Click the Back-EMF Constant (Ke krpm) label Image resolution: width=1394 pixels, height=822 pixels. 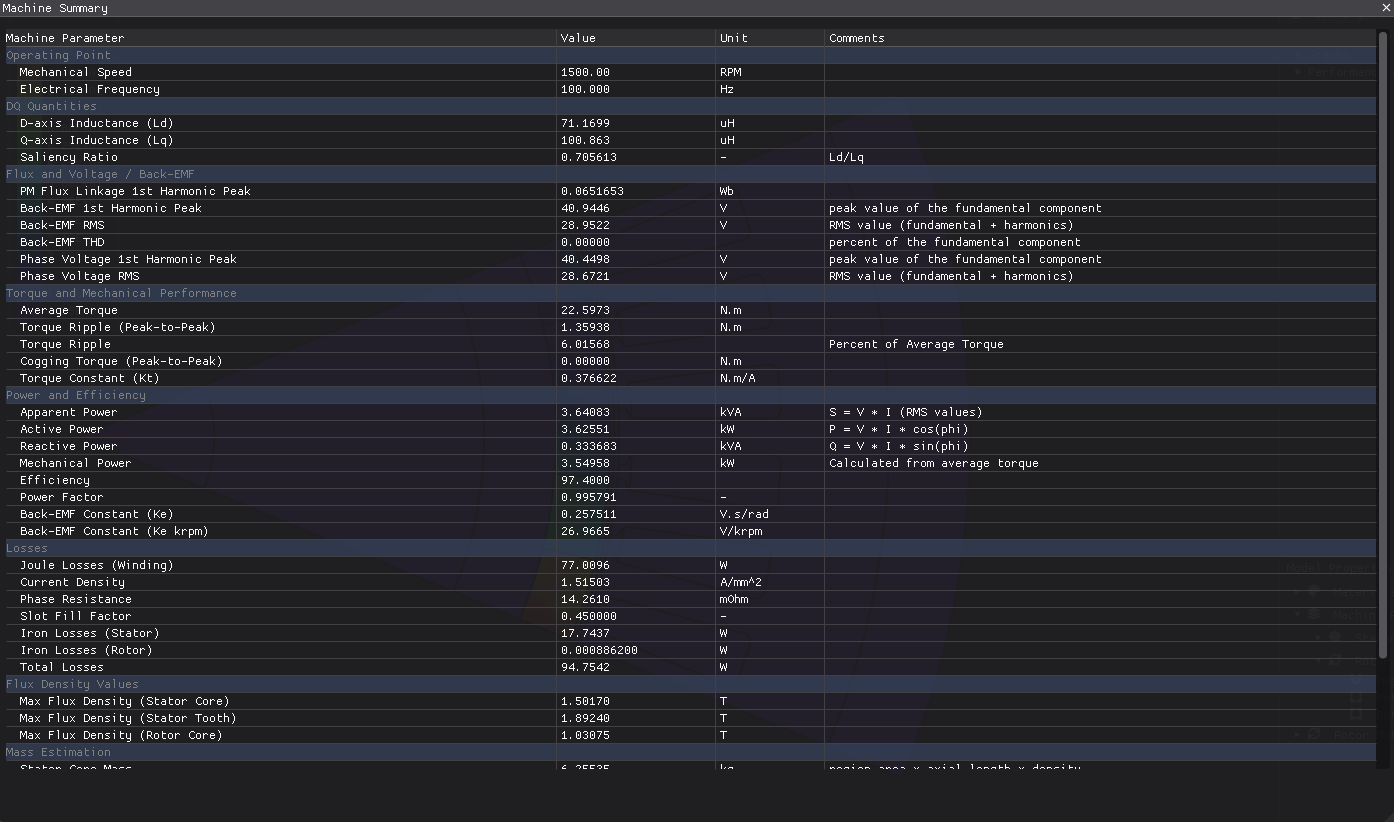[x=114, y=531]
